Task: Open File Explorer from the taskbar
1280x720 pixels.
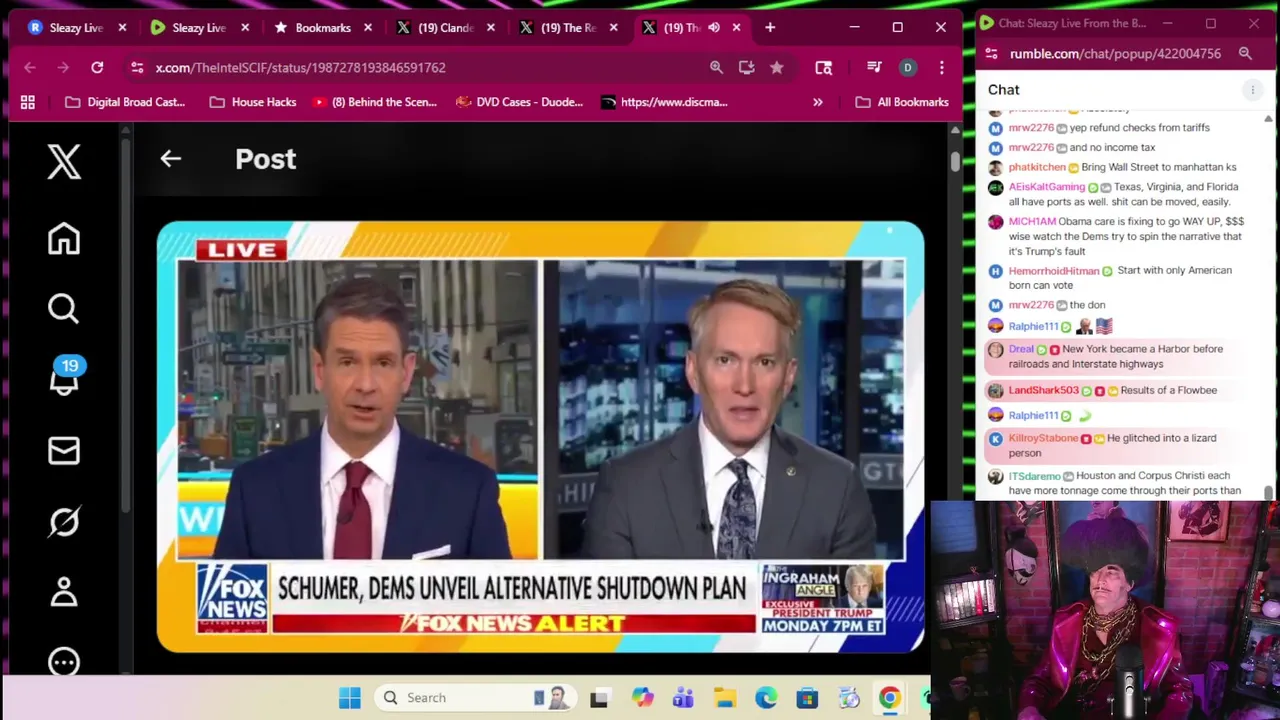Action: (725, 698)
